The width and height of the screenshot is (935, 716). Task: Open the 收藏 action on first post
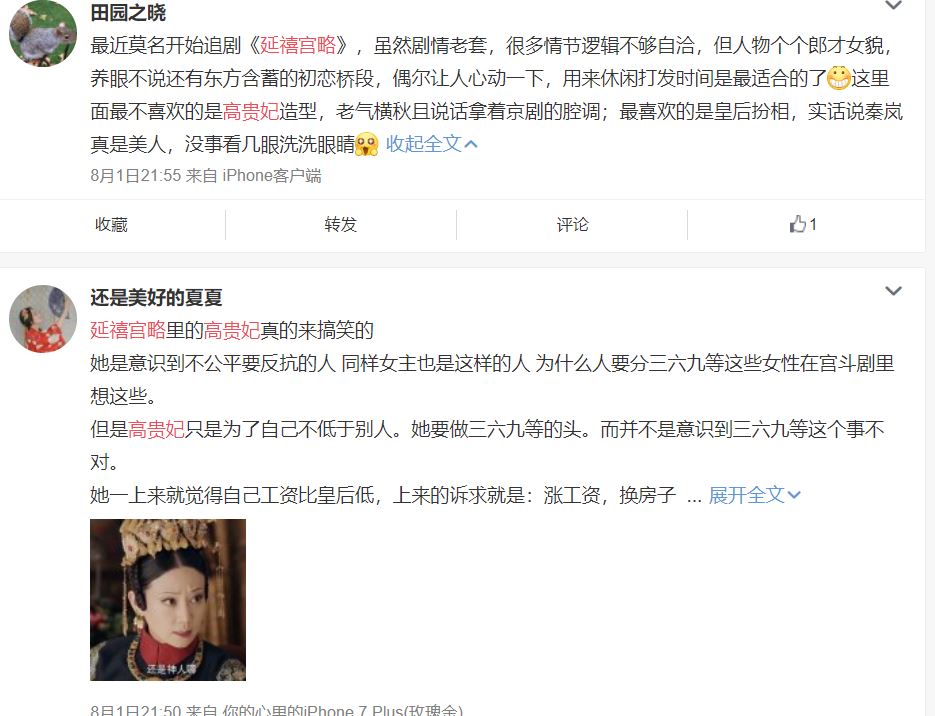[x=112, y=225]
